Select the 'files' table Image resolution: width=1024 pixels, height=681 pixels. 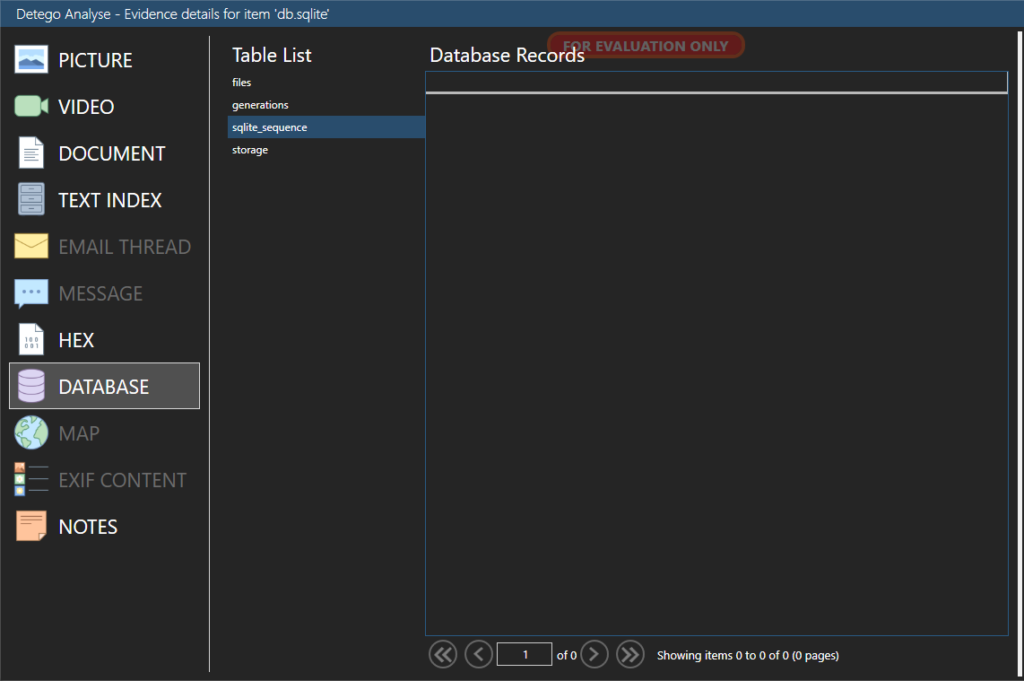326,82
